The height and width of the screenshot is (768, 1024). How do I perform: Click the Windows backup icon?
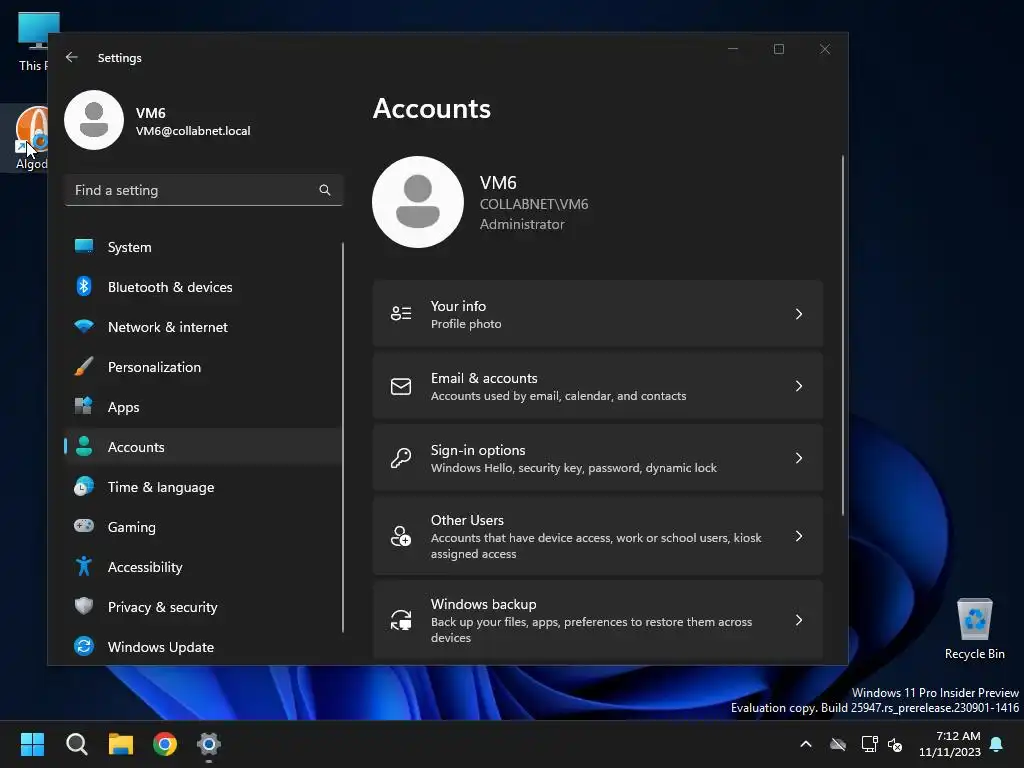click(401, 620)
